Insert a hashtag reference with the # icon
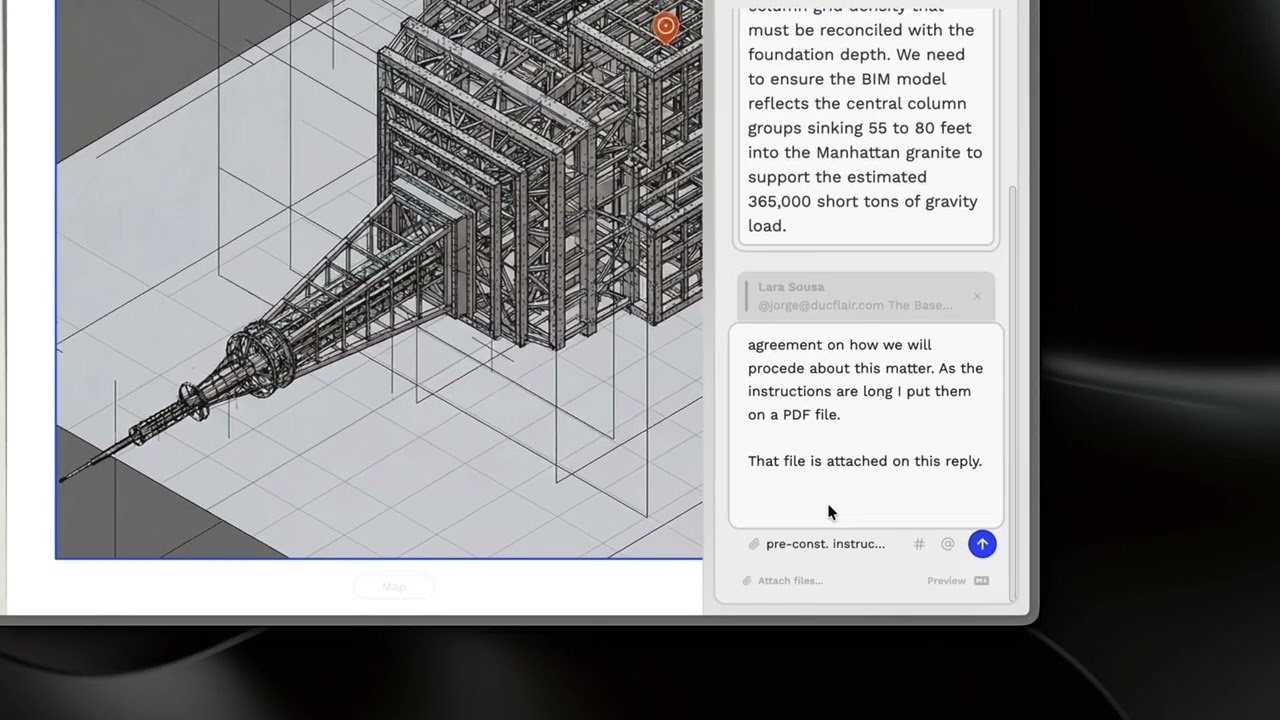Viewport: 1280px width, 720px height. pos(919,544)
